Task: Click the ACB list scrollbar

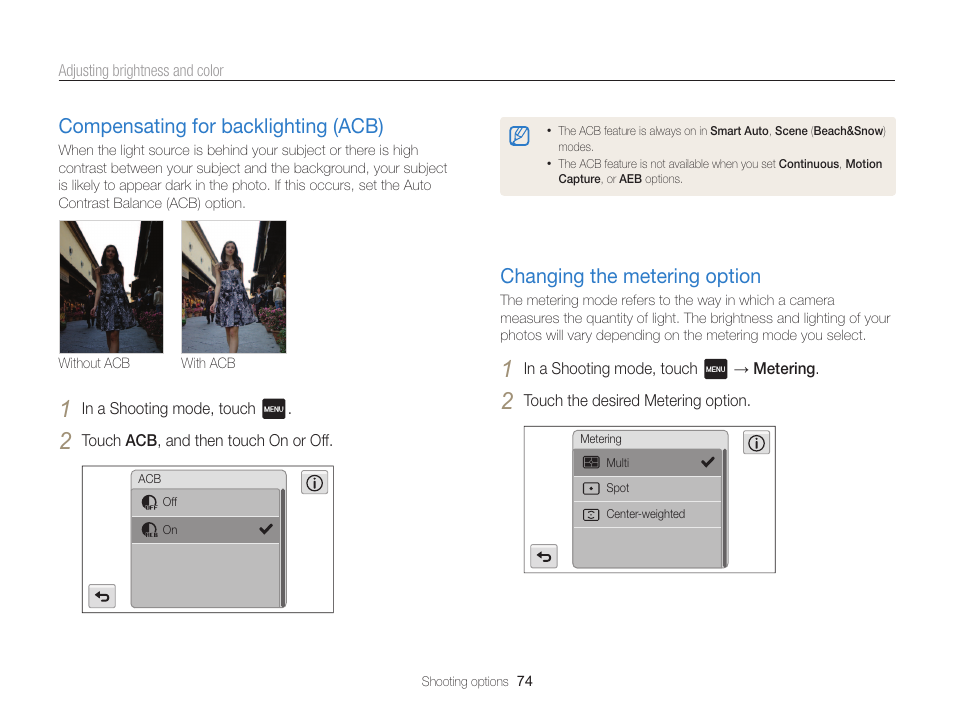Action: coord(283,548)
